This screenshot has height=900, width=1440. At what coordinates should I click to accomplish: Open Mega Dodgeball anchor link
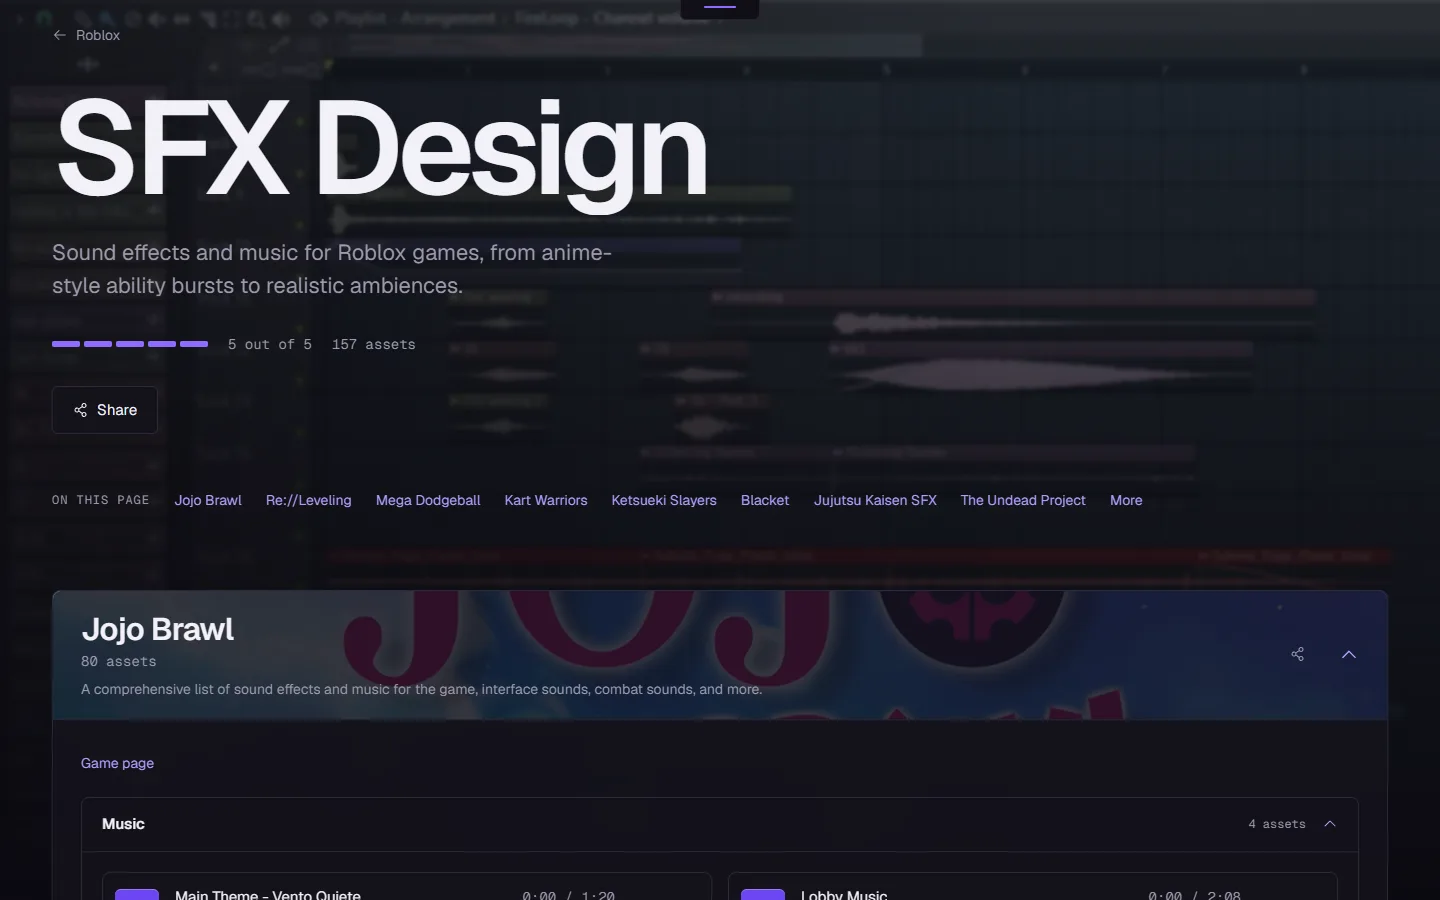click(x=428, y=500)
